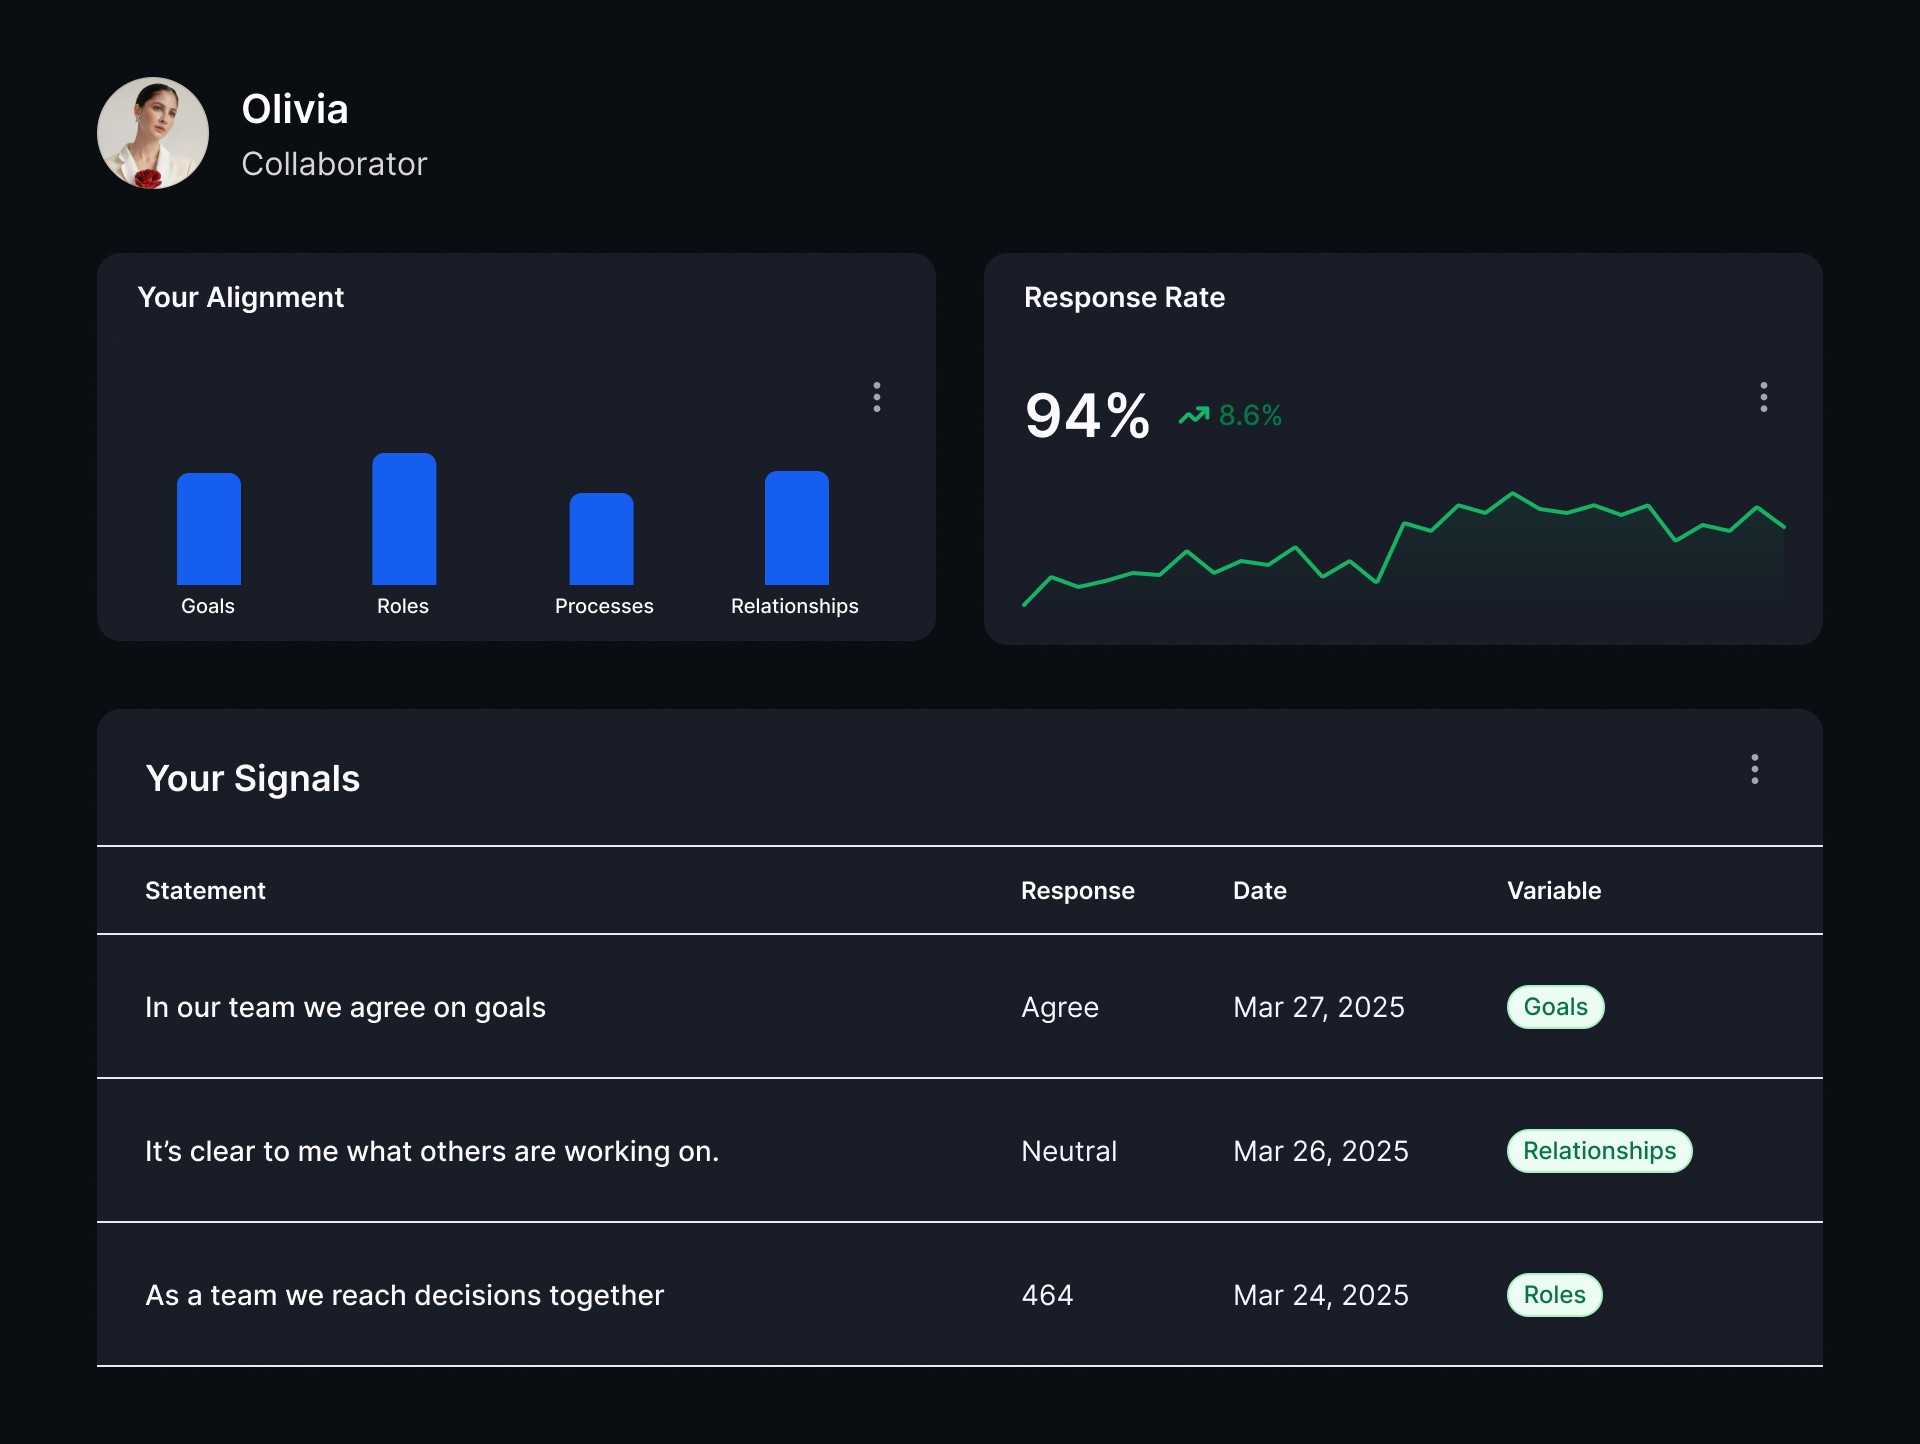Click the green trending-up arrow icon

point(1194,415)
